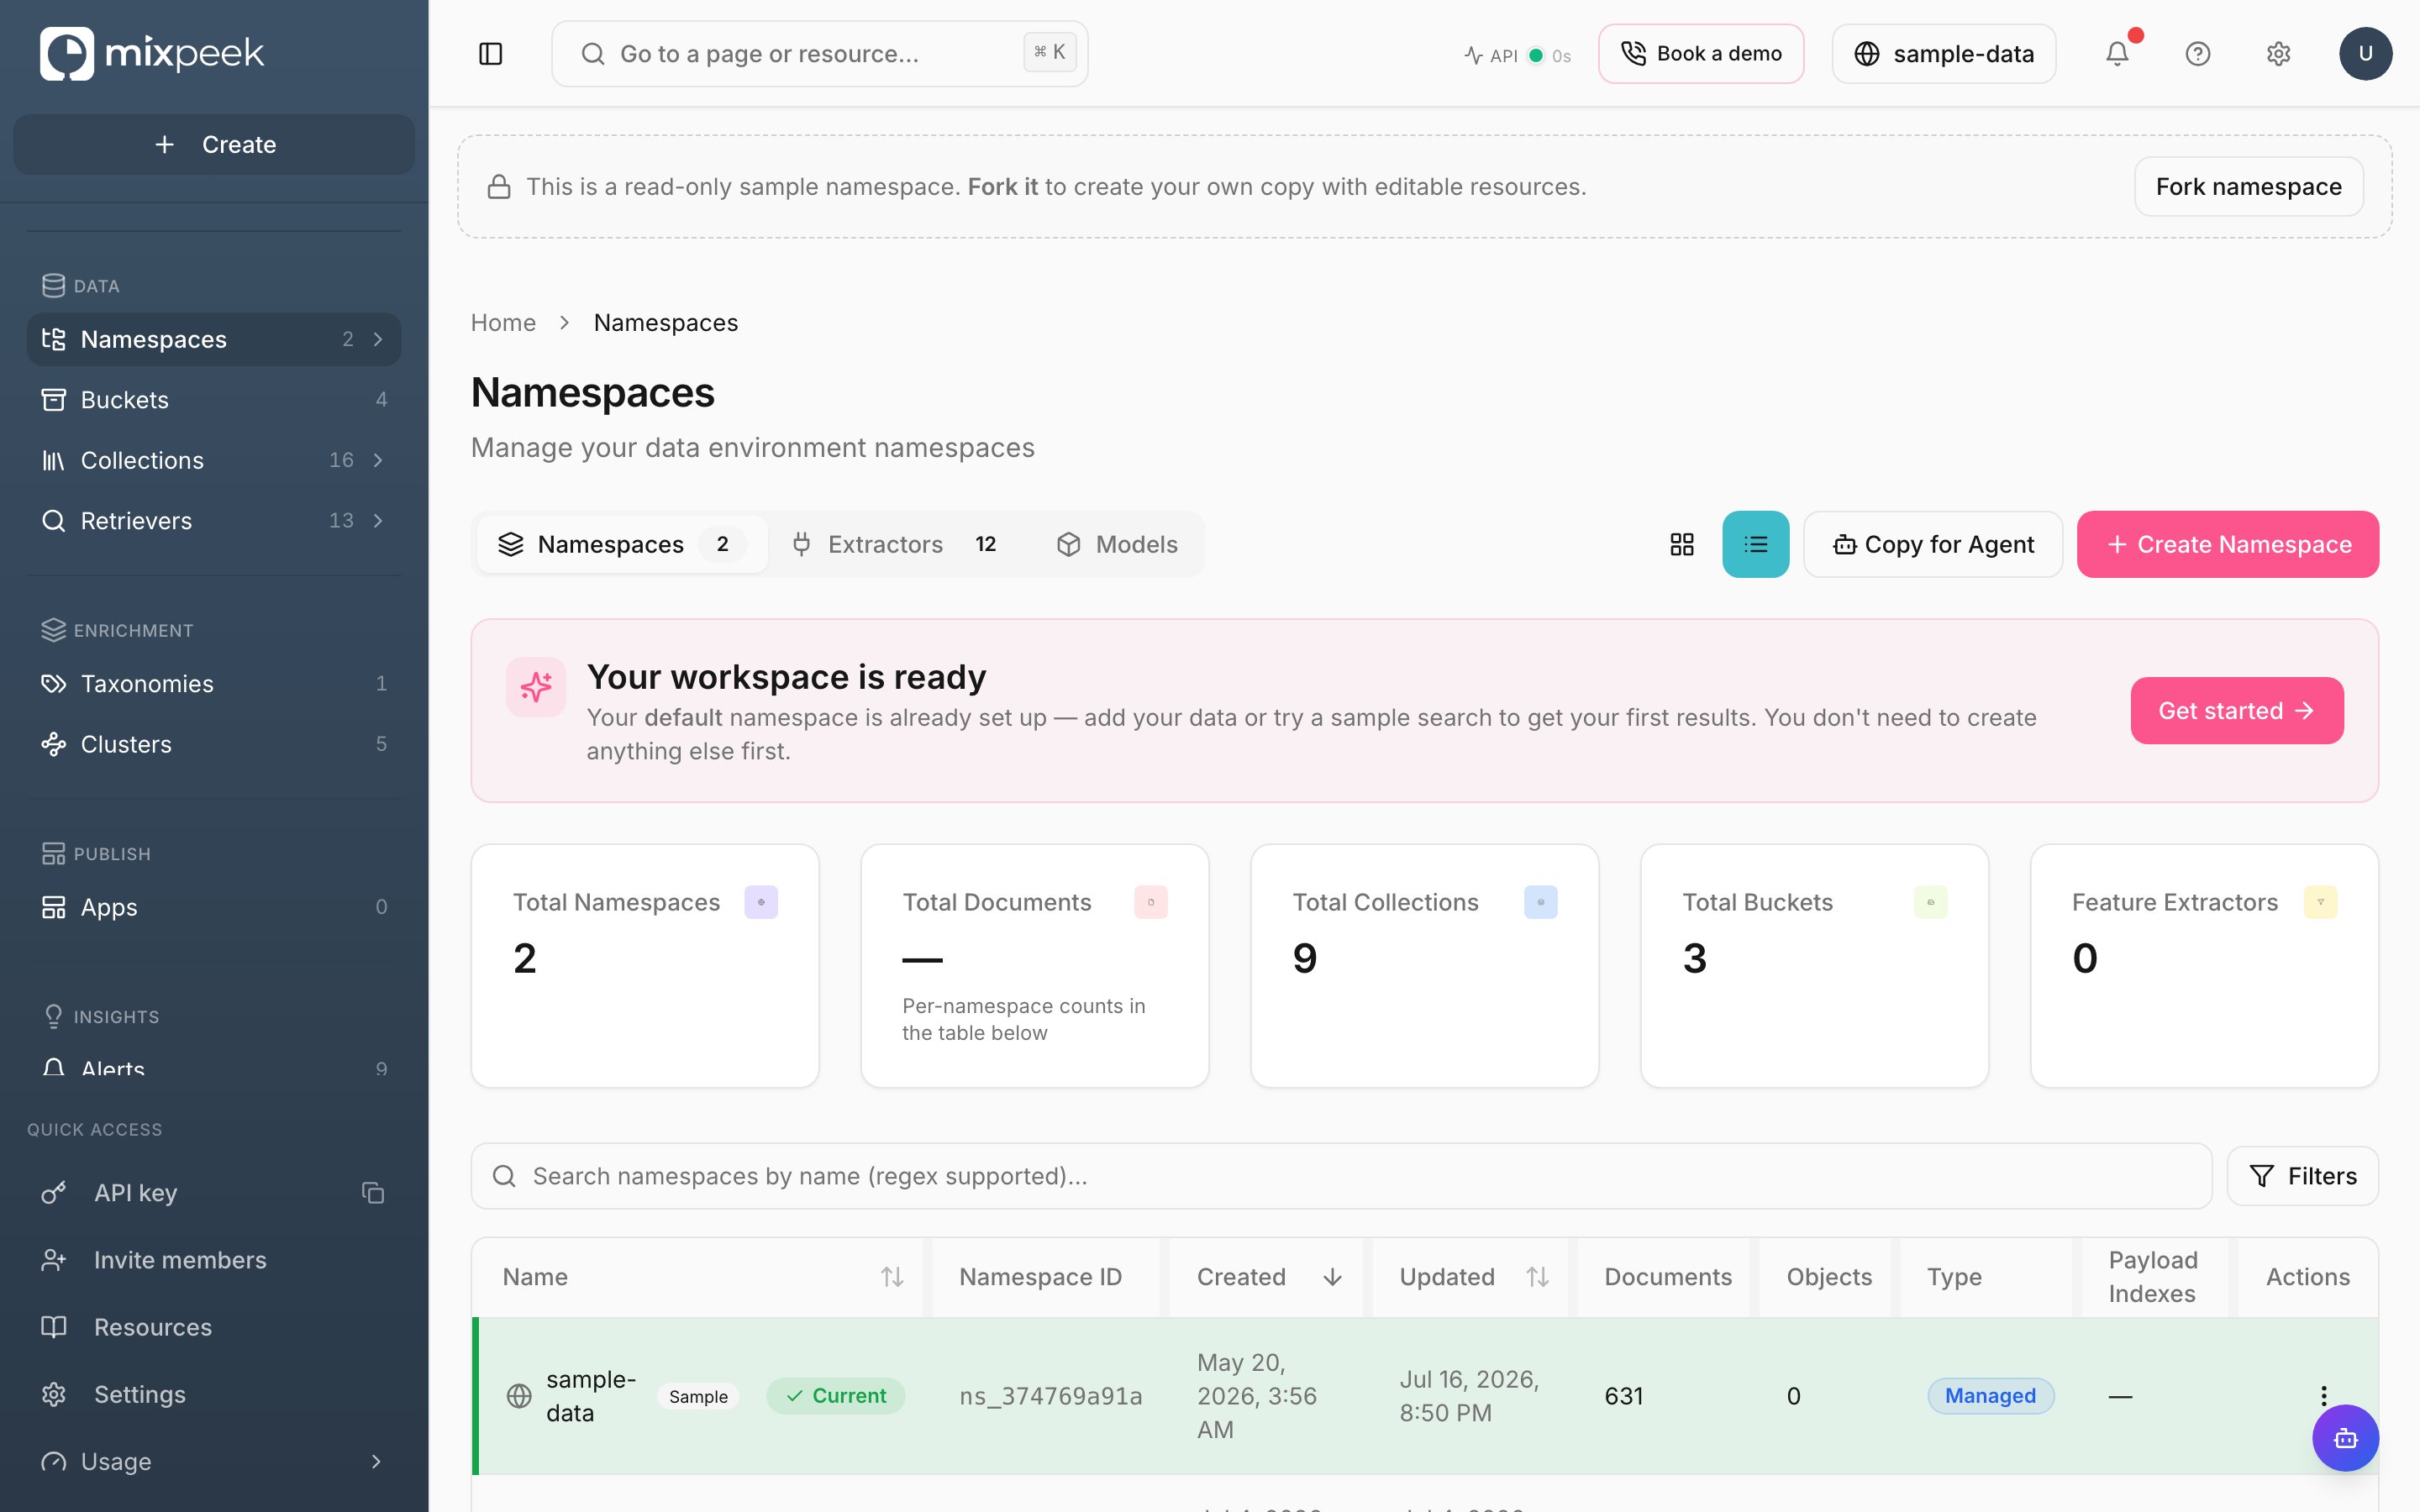The image size is (2420, 1512).
Task: Focus the Go to a page search box
Action: (819, 54)
